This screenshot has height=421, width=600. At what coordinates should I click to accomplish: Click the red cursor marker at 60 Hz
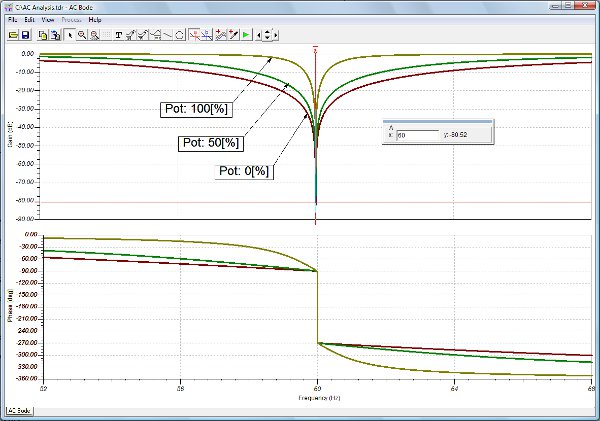(316, 48)
